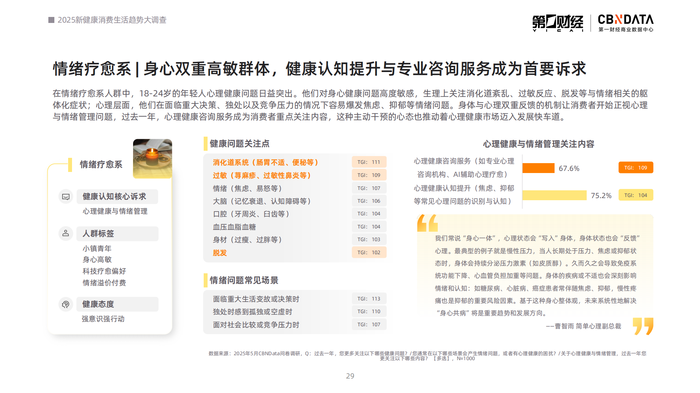Click the person icon beside 人群标签
Image resolution: width=700 pixels, height=393 pixels.
click(66, 233)
